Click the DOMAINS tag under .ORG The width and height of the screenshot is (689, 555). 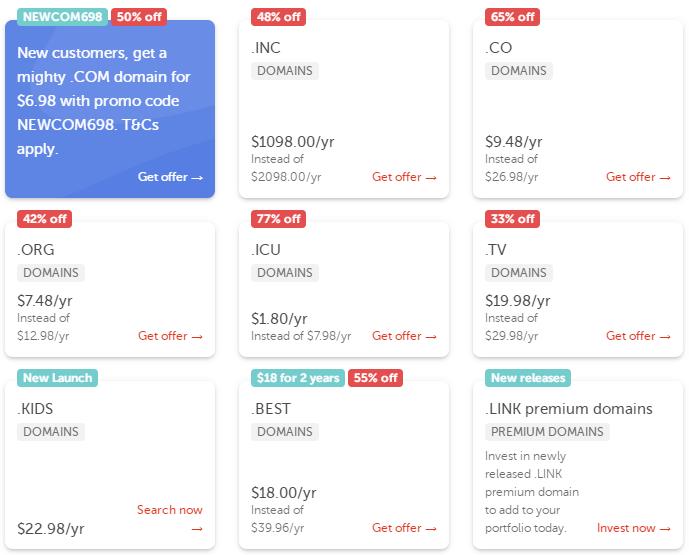tap(50, 273)
